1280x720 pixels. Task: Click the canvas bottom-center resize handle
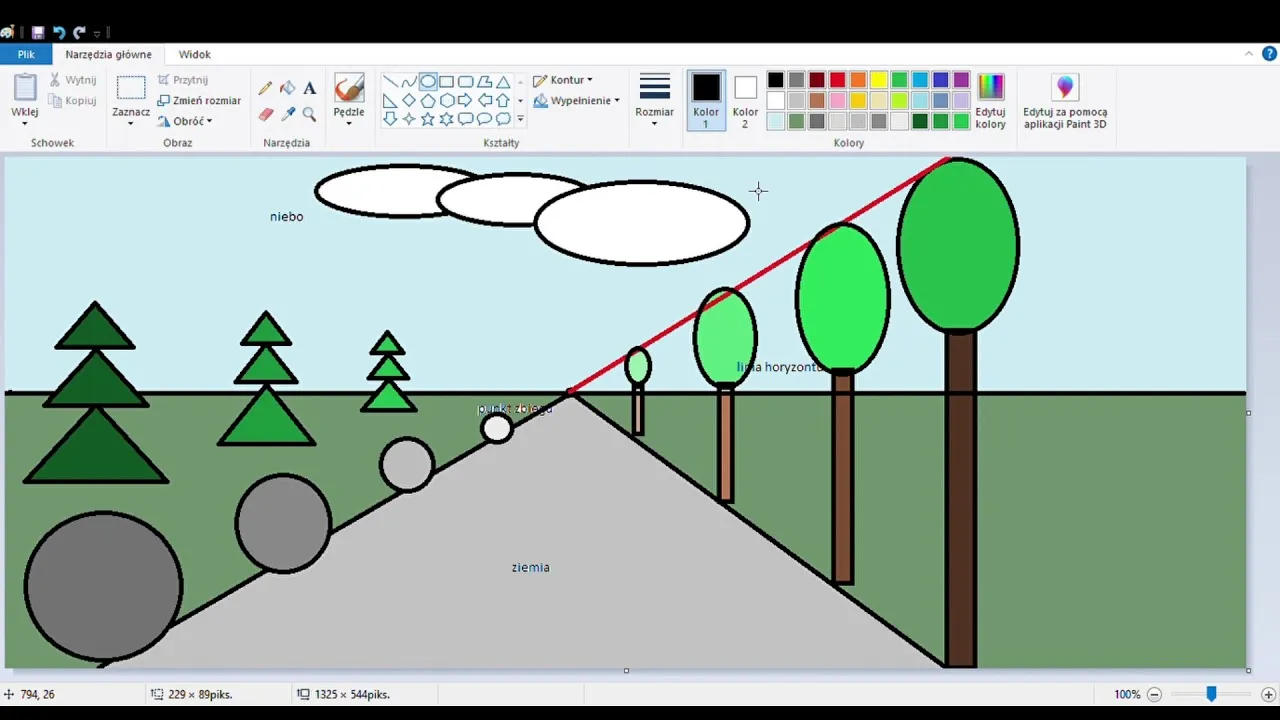point(626,671)
